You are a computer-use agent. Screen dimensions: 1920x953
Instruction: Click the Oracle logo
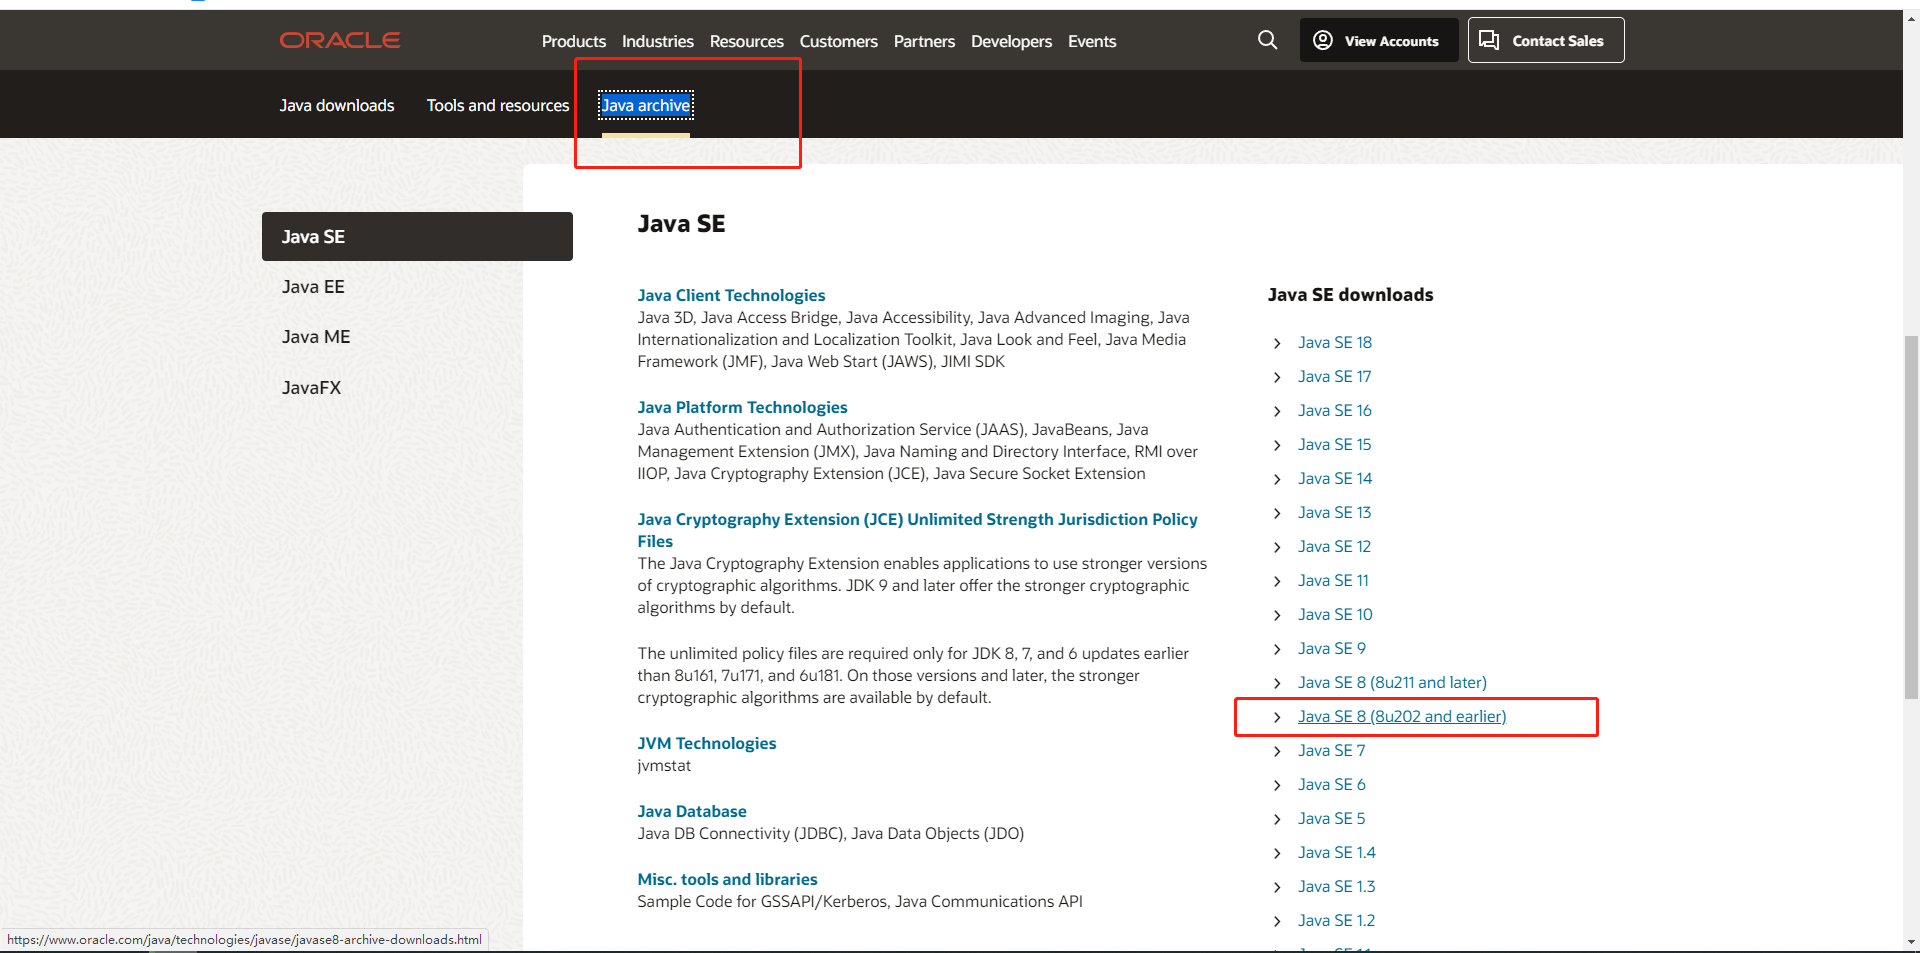340,40
